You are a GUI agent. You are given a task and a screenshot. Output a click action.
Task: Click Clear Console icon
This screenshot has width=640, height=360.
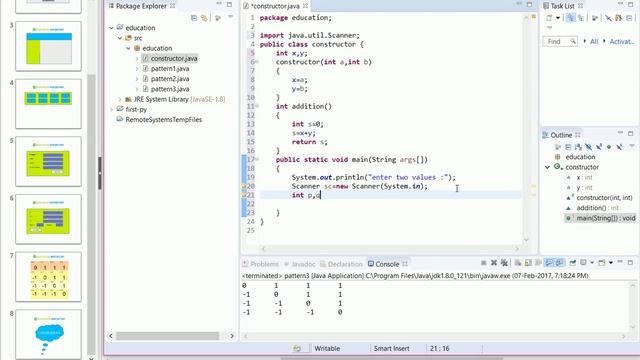518,263
